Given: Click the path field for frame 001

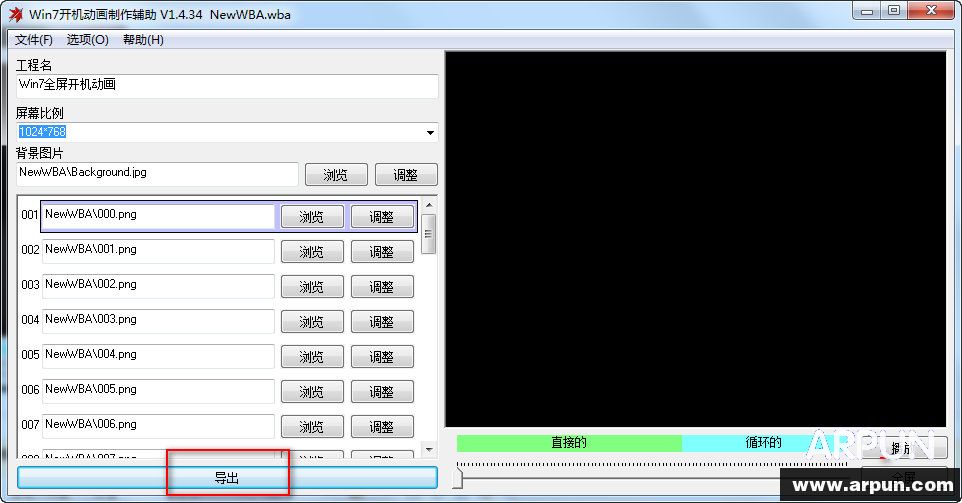Looking at the screenshot, I should click(158, 216).
